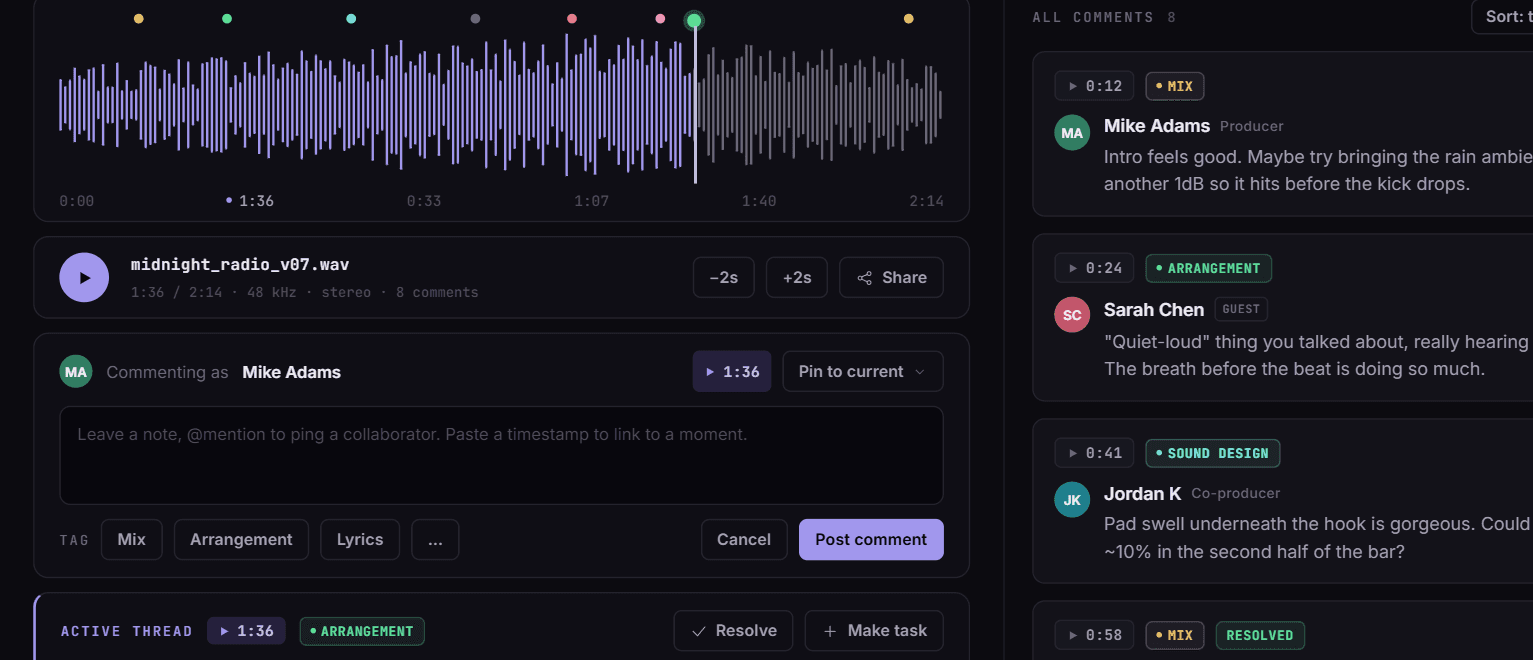Image resolution: width=1533 pixels, height=660 pixels.
Task: Open the Pin to current dropdown
Action: [x=863, y=371]
